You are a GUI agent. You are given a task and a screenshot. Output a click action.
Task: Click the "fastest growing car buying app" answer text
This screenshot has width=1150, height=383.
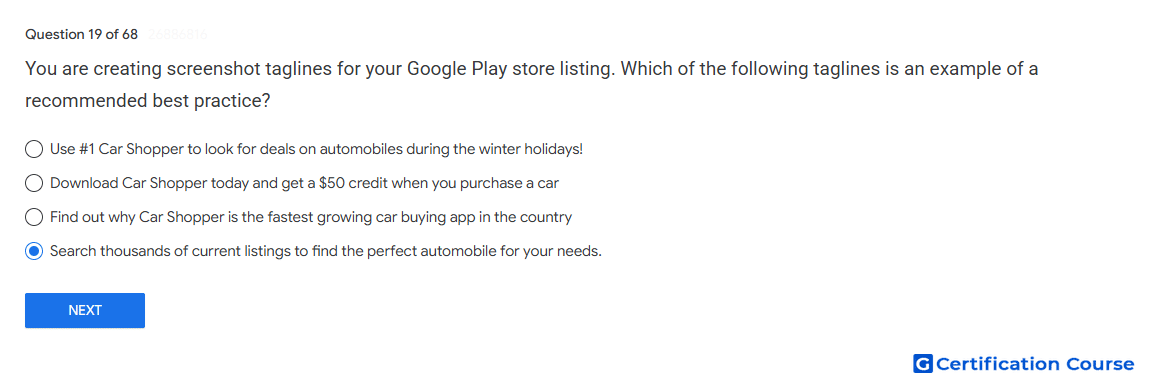click(x=311, y=217)
